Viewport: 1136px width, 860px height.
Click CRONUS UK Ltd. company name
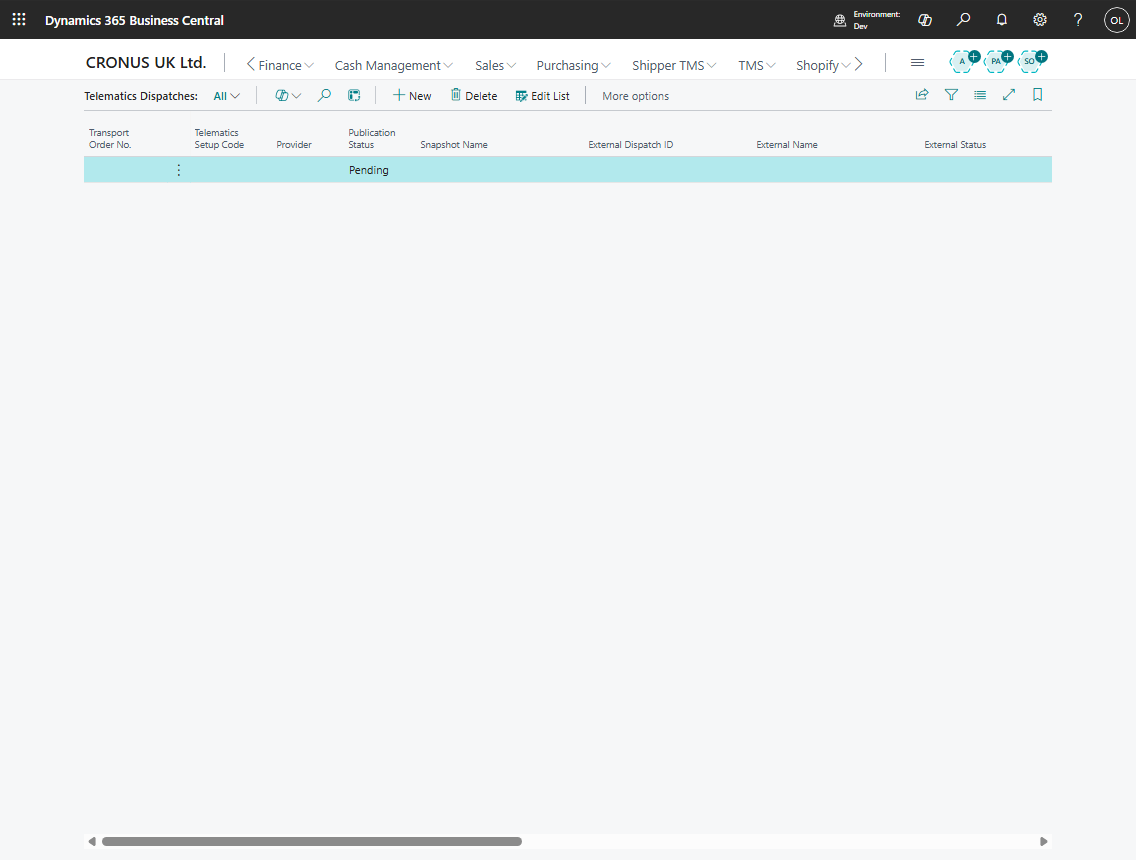click(x=146, y=63)
